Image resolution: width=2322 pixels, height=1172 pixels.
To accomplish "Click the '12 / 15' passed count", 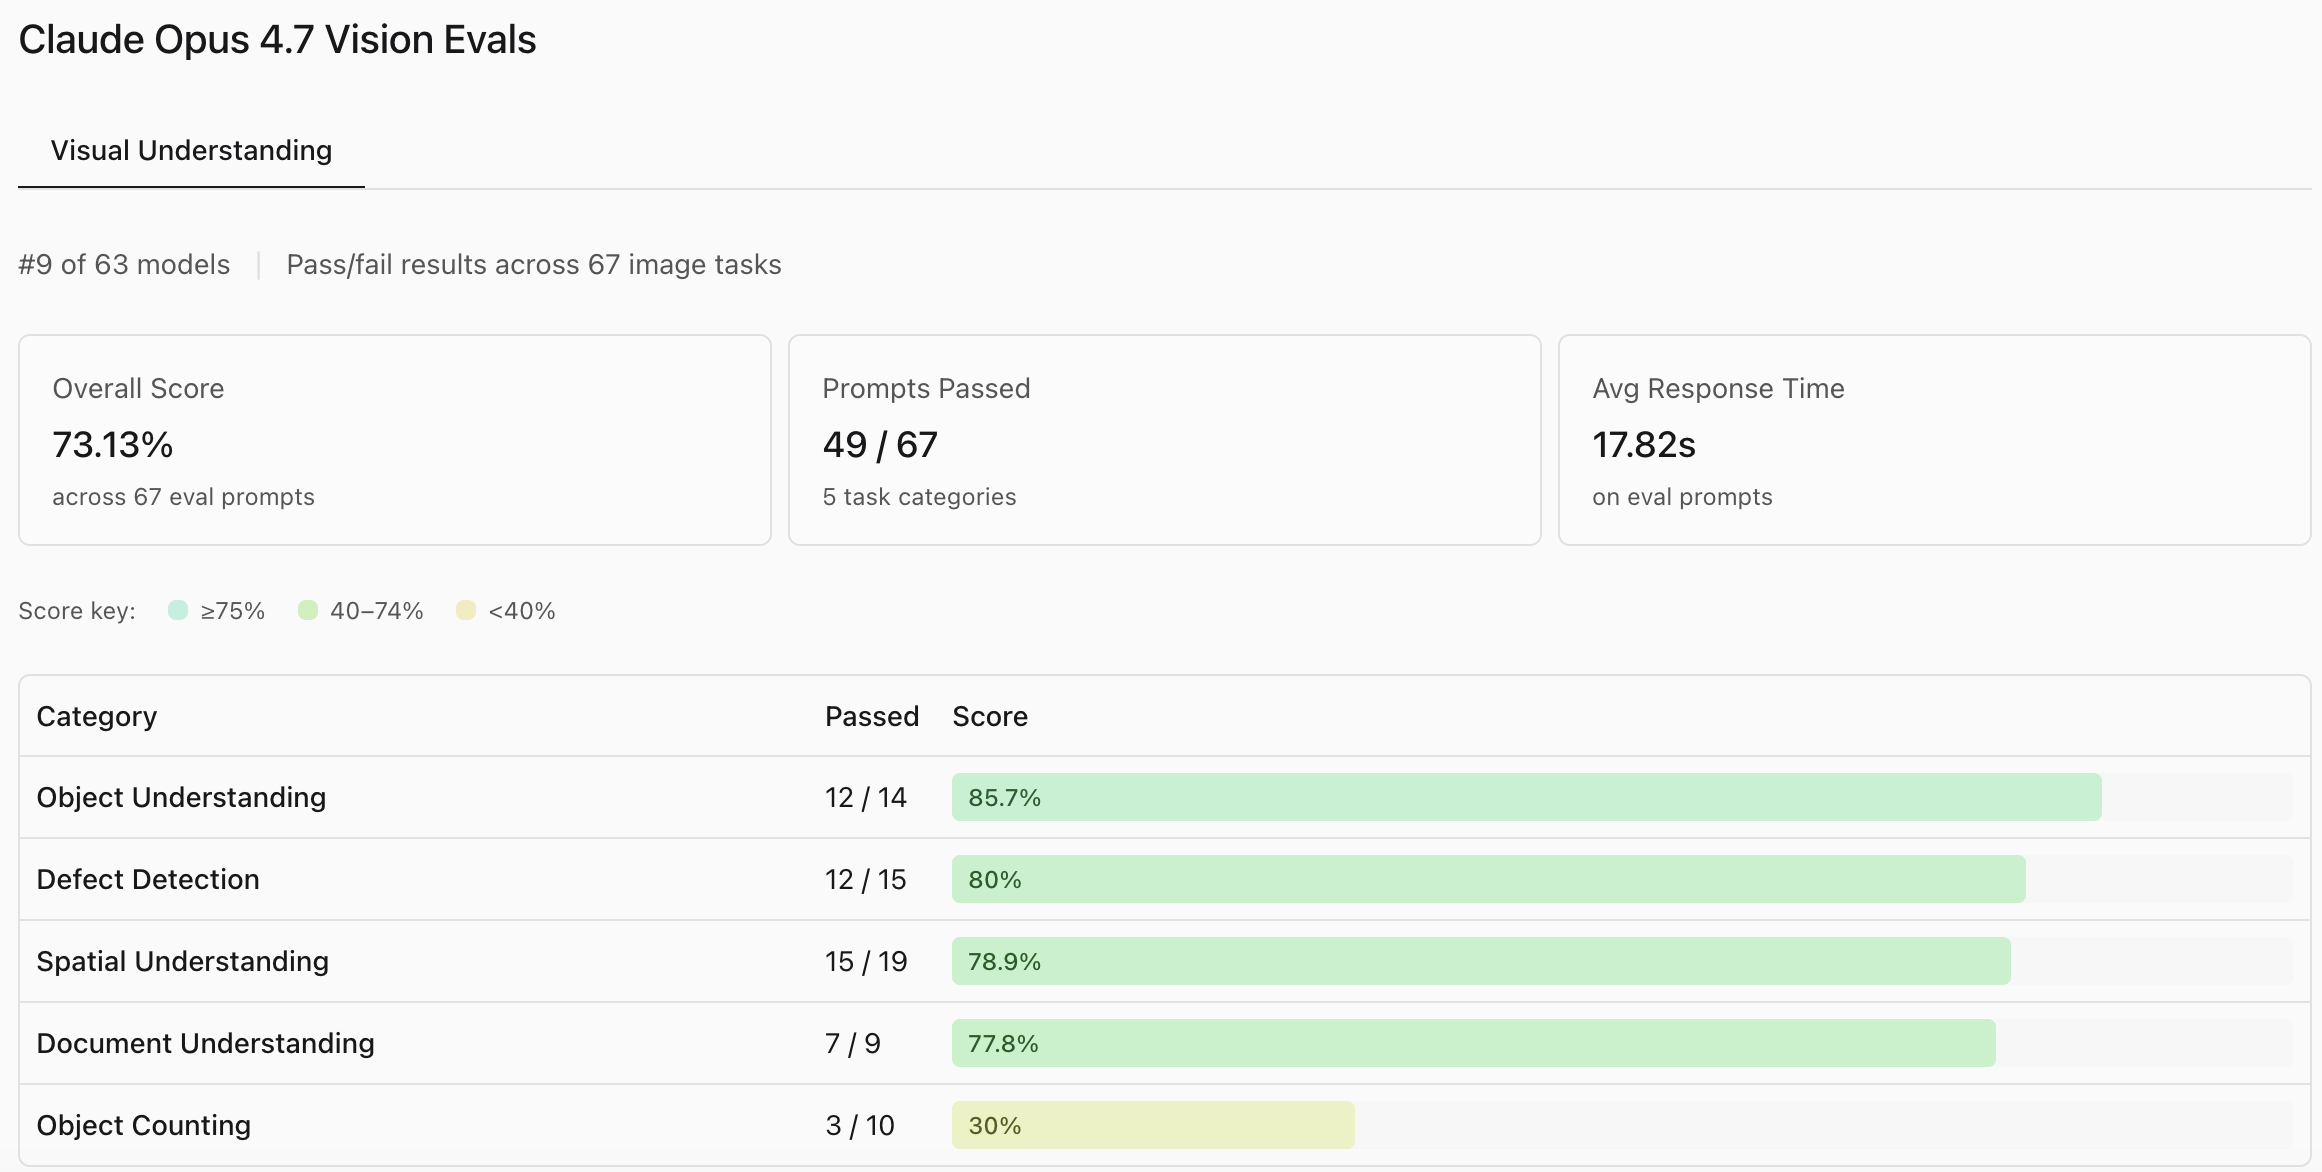I will pyautogui.click(x=866, y=879).
